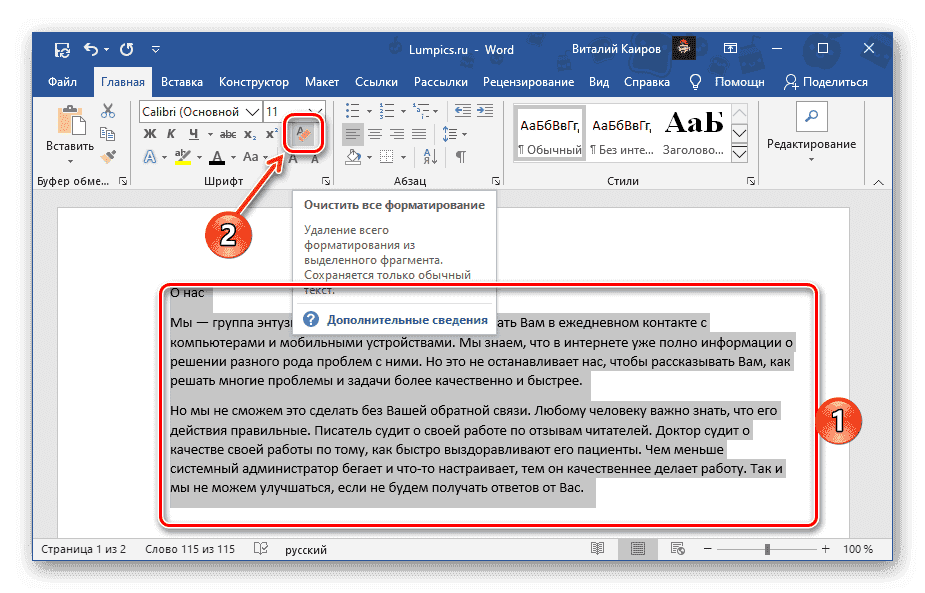Enable justified text alignment

(x=418, y=133)
